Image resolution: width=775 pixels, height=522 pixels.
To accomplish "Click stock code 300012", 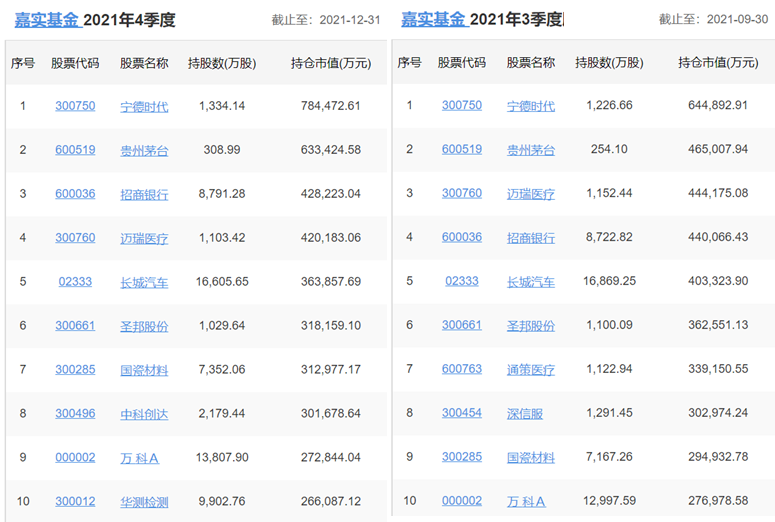I will 75,501.
